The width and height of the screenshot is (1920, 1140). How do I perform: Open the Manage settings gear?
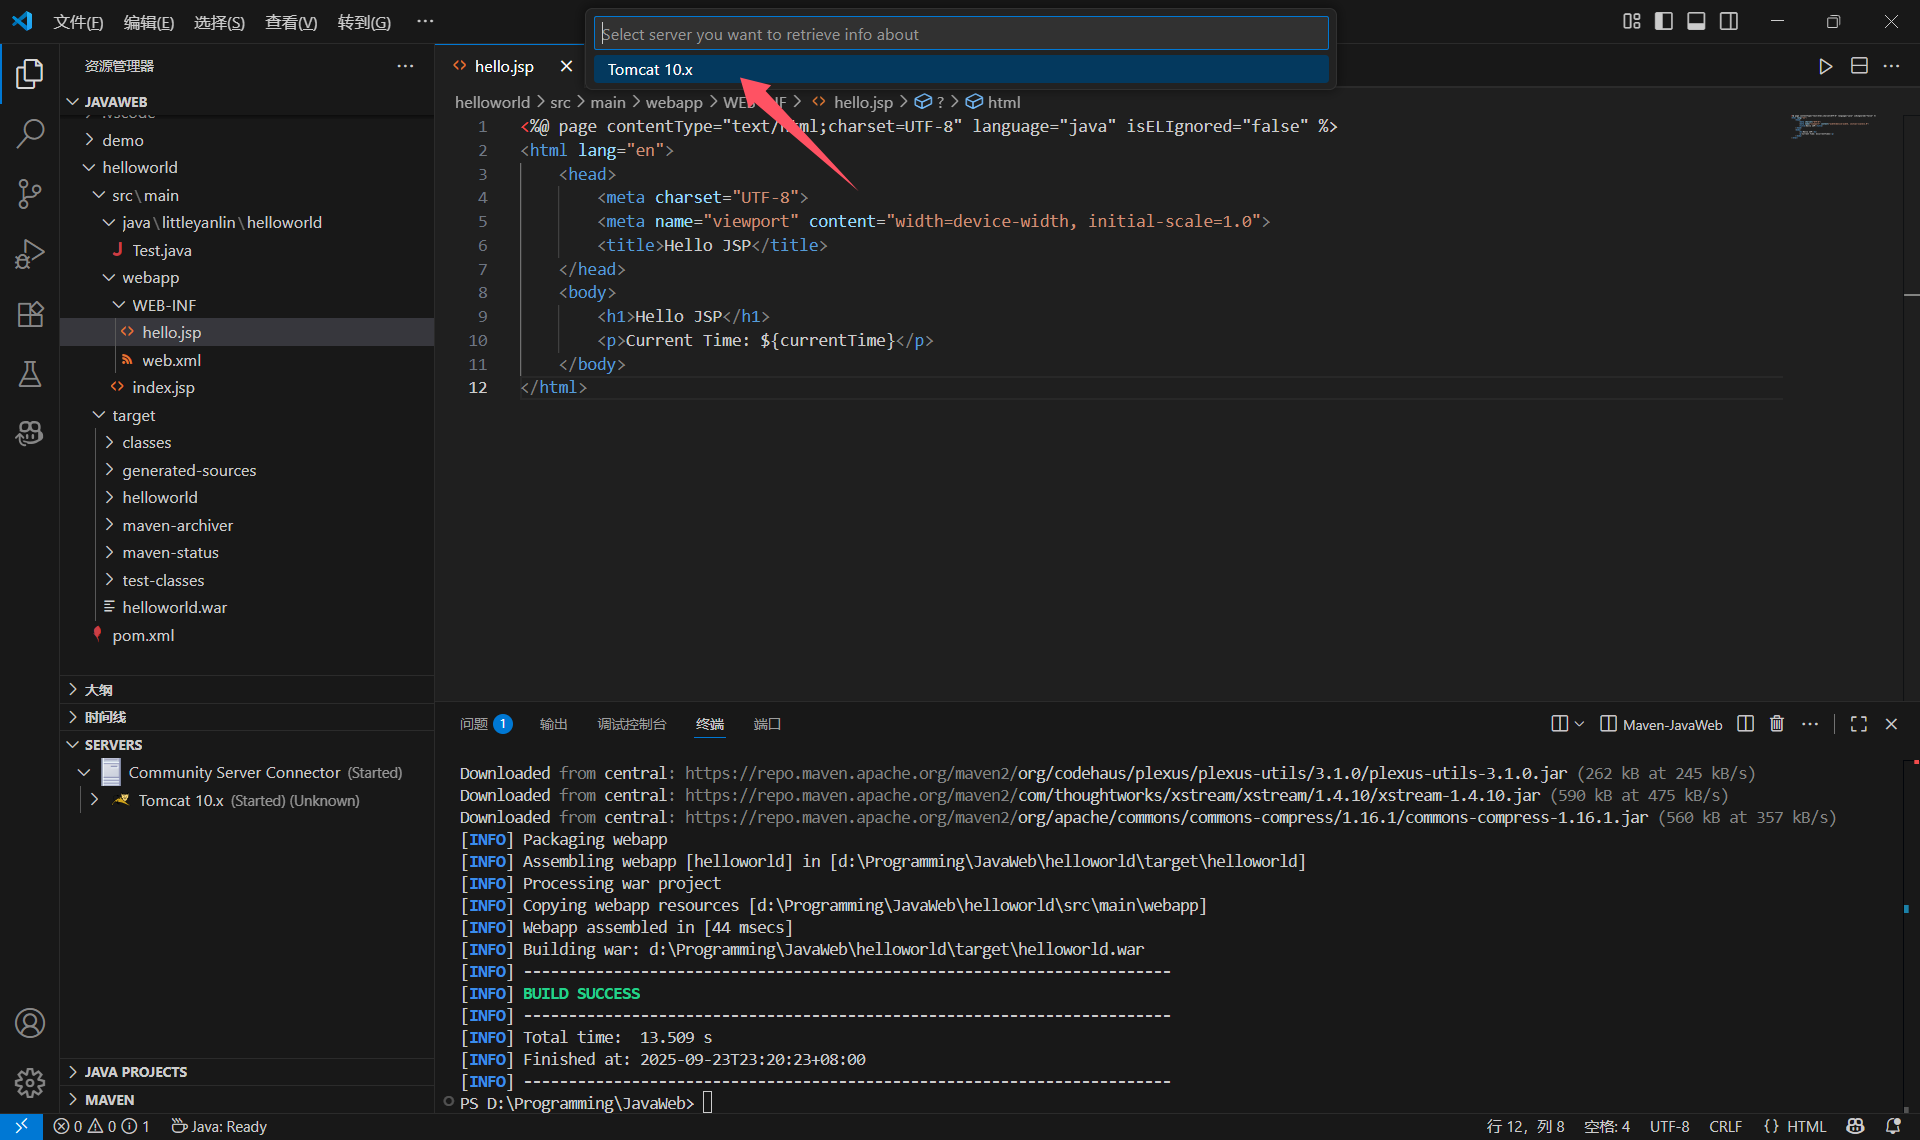tap(30, 1082)
